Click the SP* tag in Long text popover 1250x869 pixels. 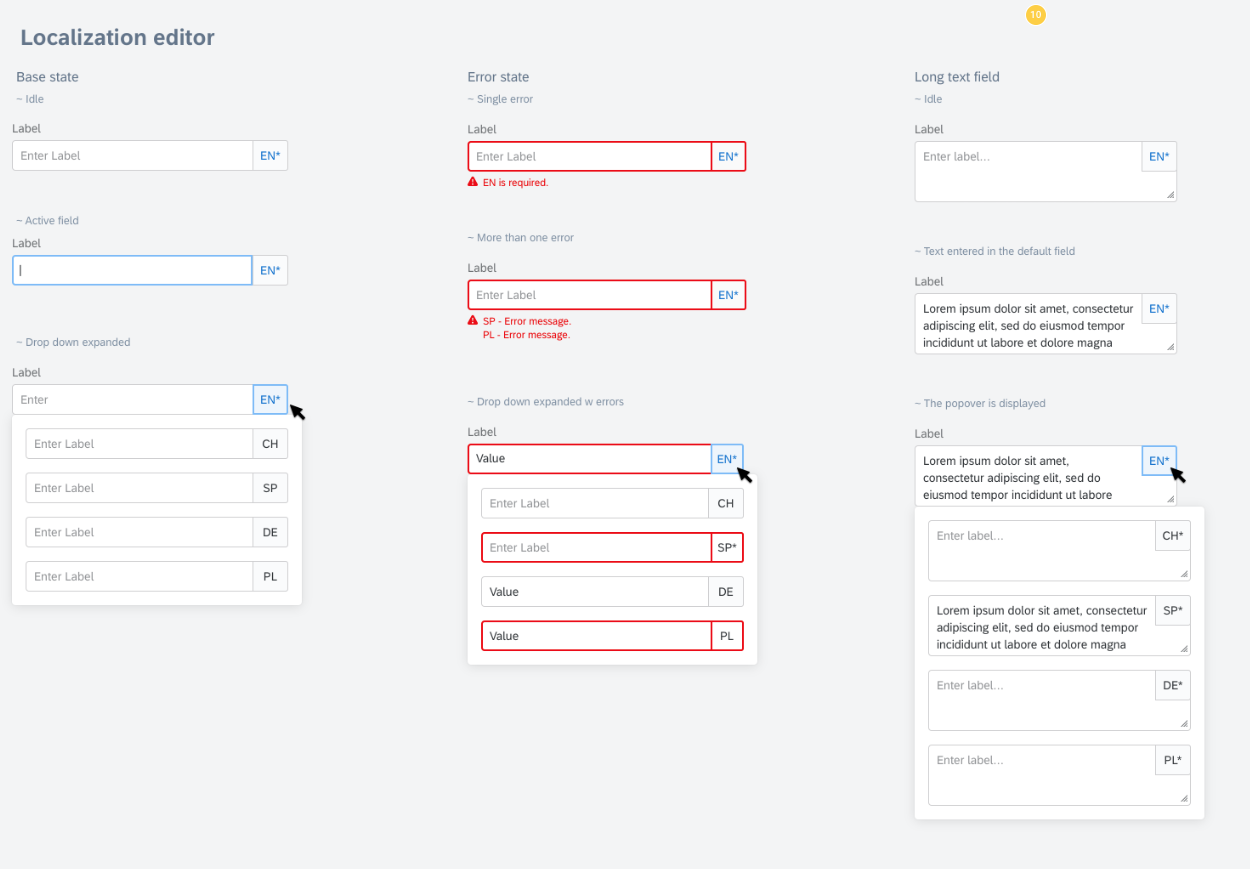(1173, 611)
